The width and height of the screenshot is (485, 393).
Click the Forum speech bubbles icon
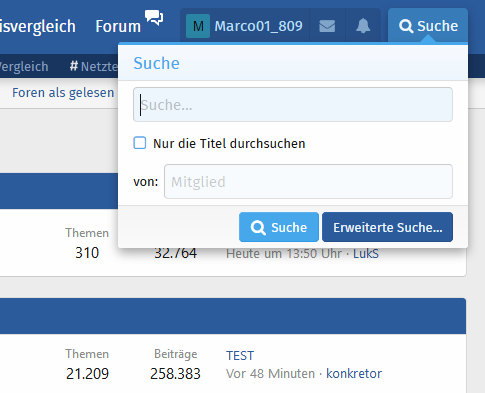click(x=154, y=17)
